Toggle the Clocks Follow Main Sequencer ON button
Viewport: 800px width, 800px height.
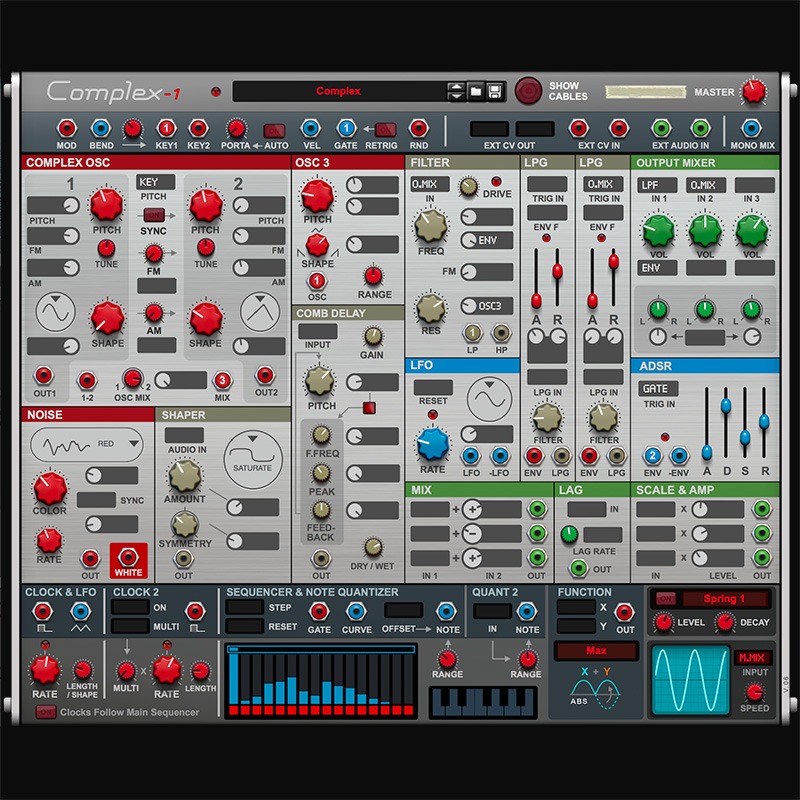45,712
